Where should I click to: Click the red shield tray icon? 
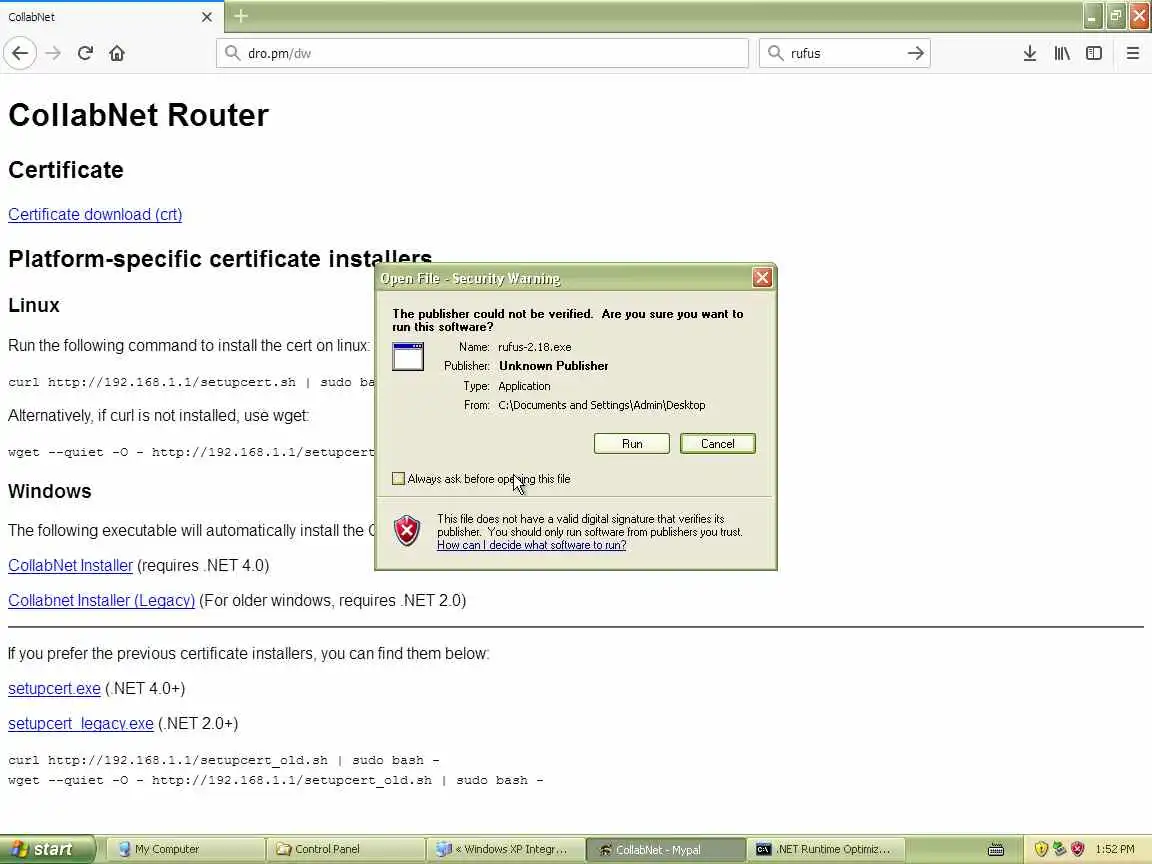[1077, 849]
